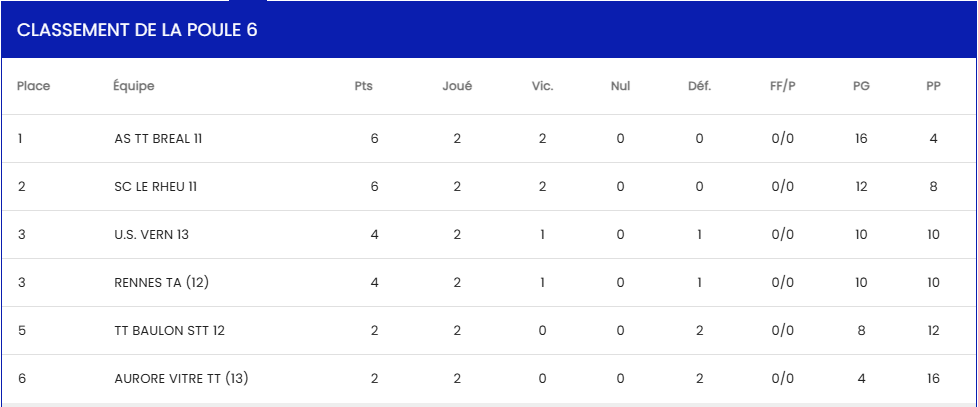Image resolution: width=978 pixels, height=407 pixels.
Task: Click the Joué column header
Action: coord(457,87)
